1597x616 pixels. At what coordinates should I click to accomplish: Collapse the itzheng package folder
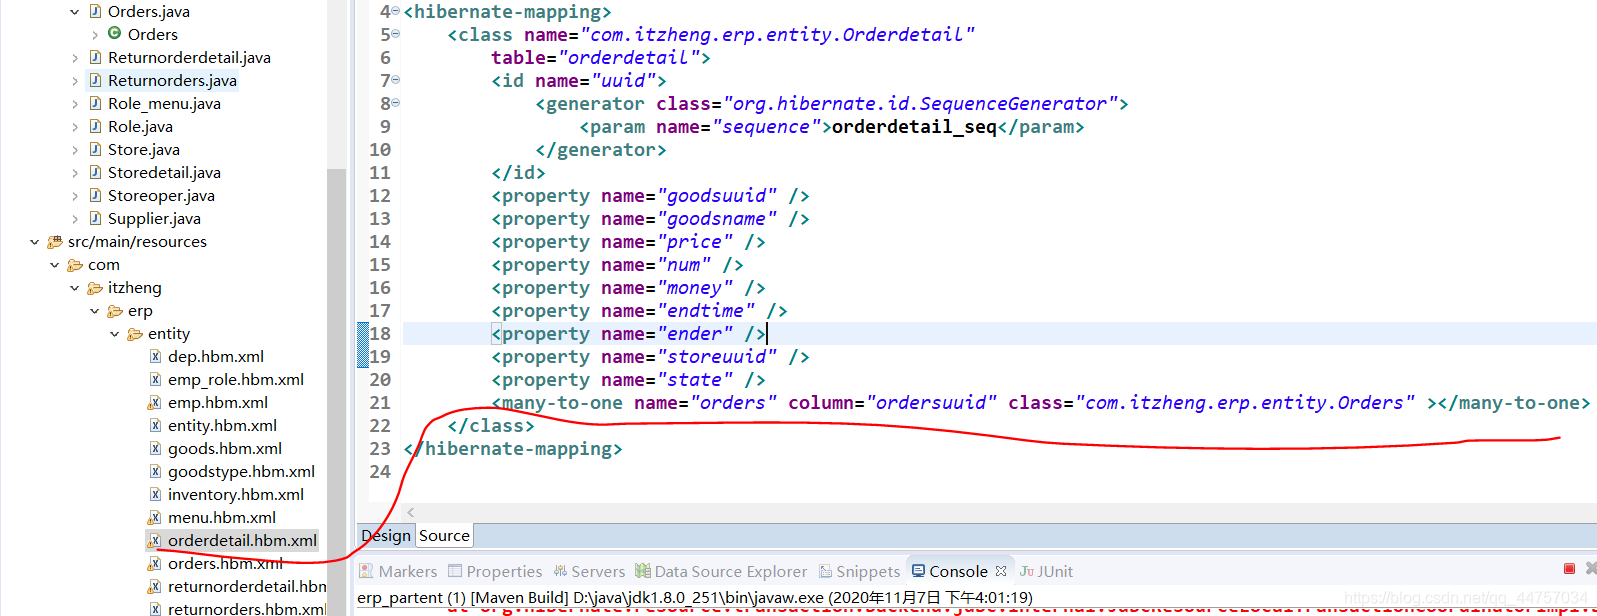click(x=75, y=288)
